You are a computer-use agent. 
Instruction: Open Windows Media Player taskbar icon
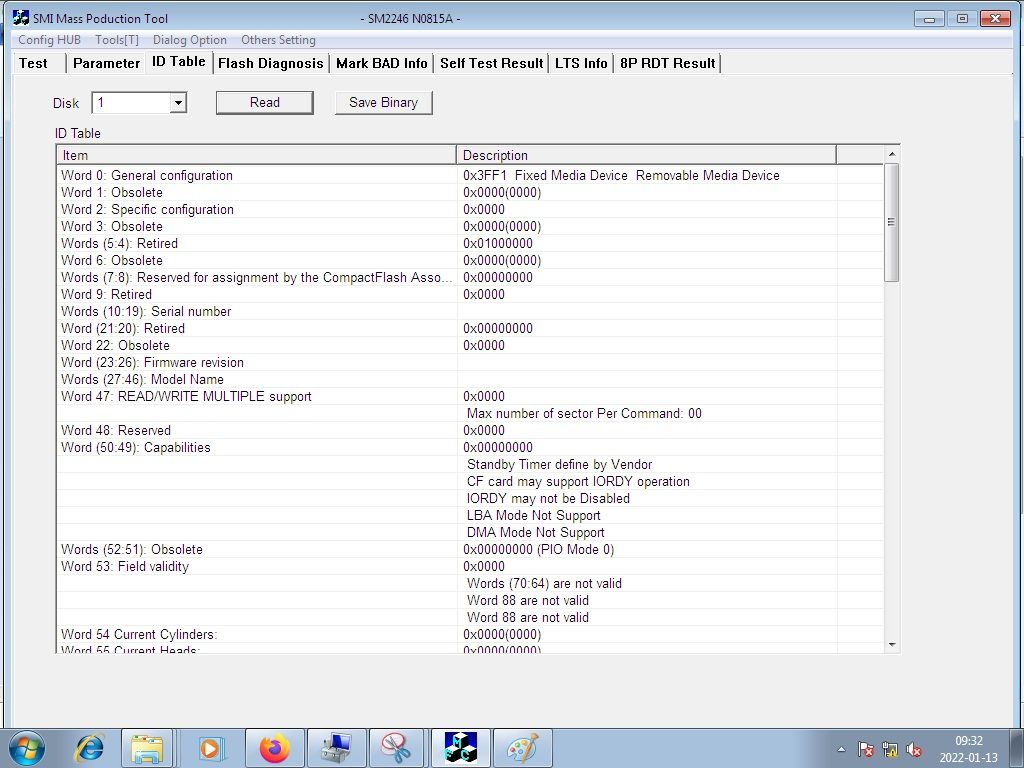click(x=212, y=748)
